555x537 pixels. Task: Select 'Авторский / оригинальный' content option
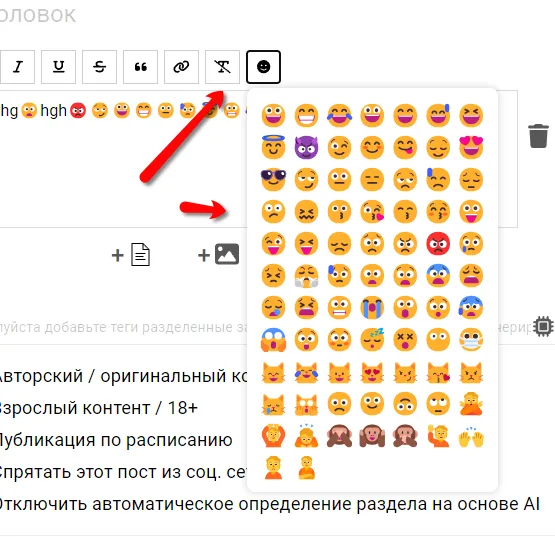(x=124, y=376)
